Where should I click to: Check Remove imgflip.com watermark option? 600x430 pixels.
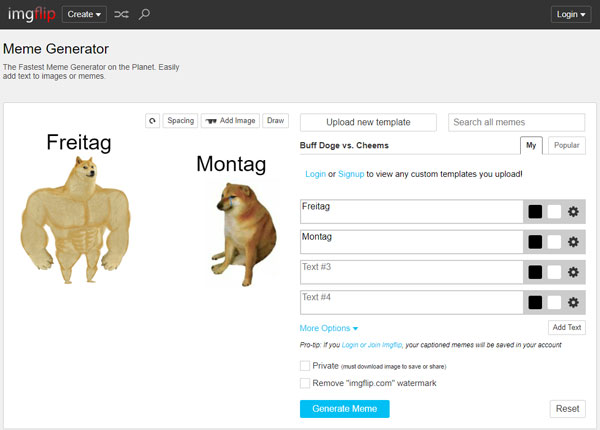coord(305,383)
